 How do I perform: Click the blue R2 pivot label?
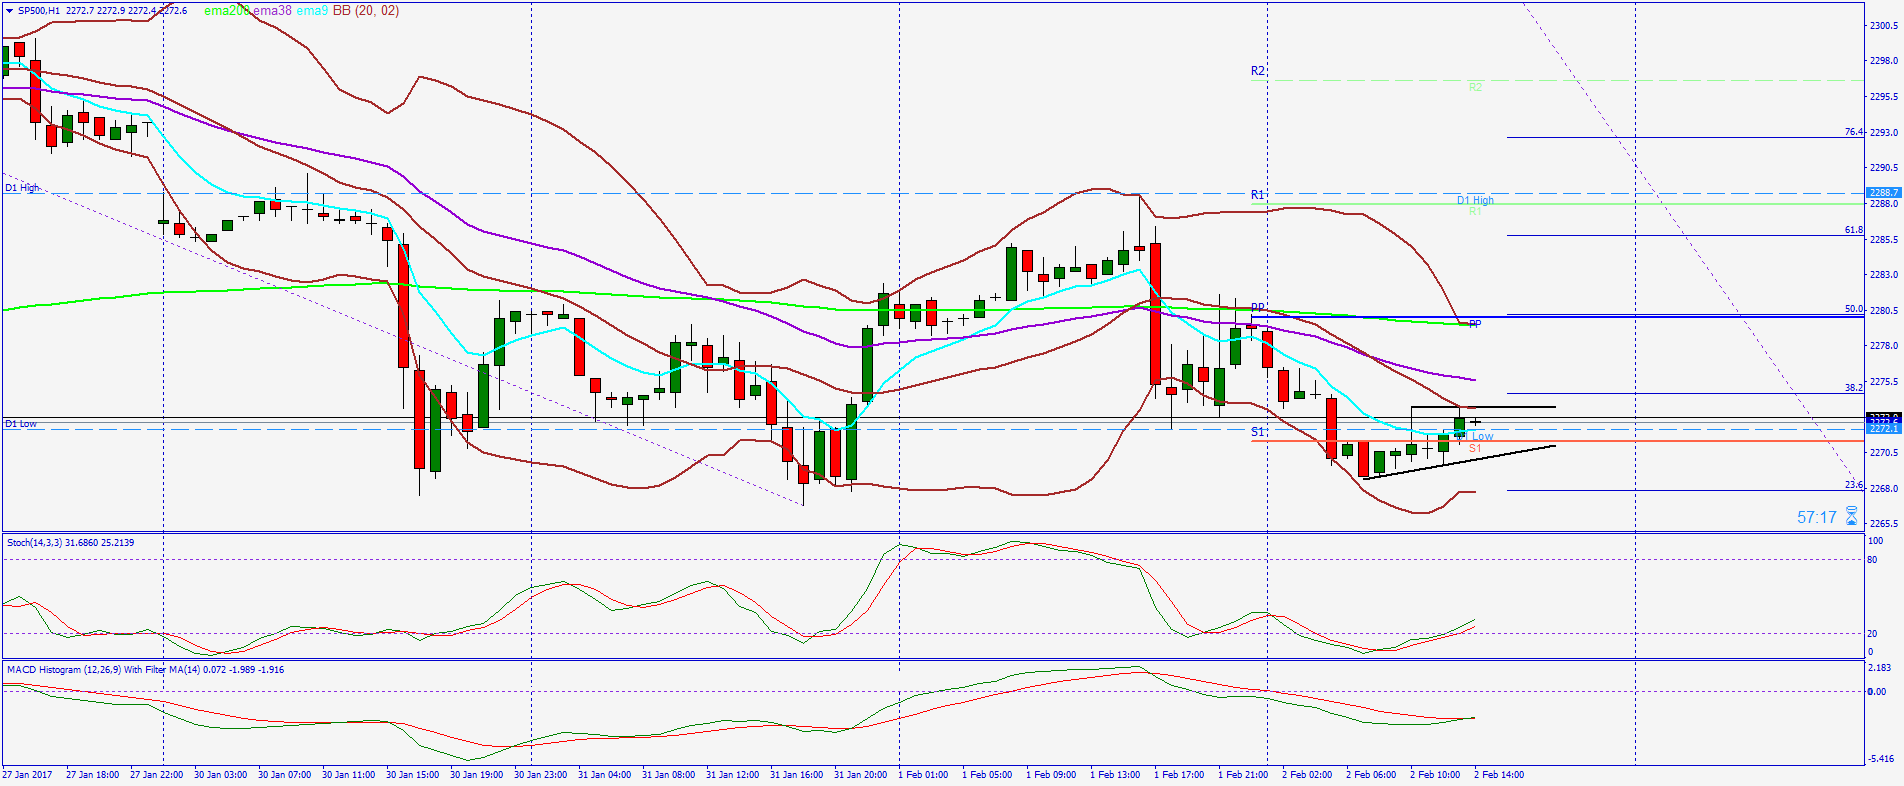(x=1257, y=71)
